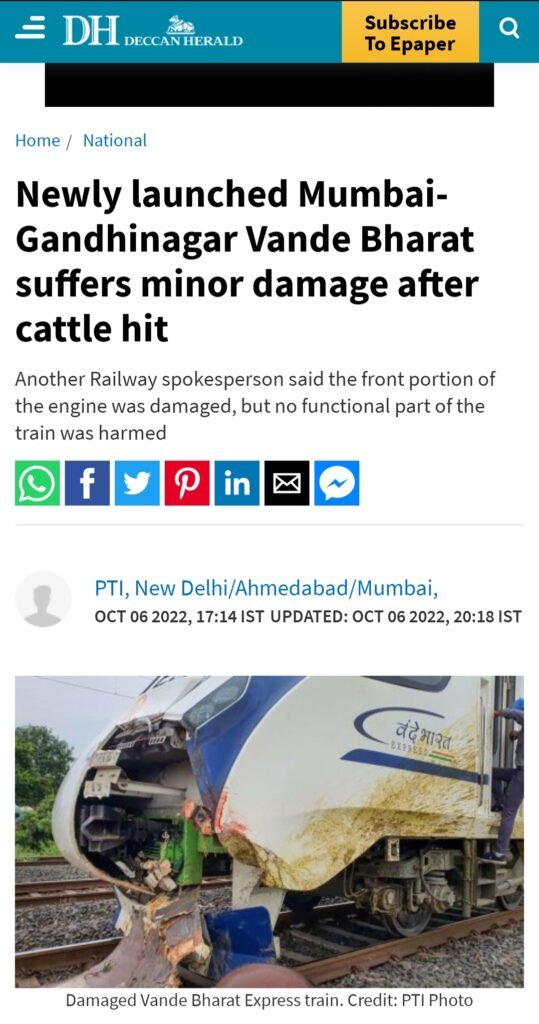Share article via WhatsApp icon
This screenshot has width=539, height=1024.
pyautogui.click(x=37, y=483)
